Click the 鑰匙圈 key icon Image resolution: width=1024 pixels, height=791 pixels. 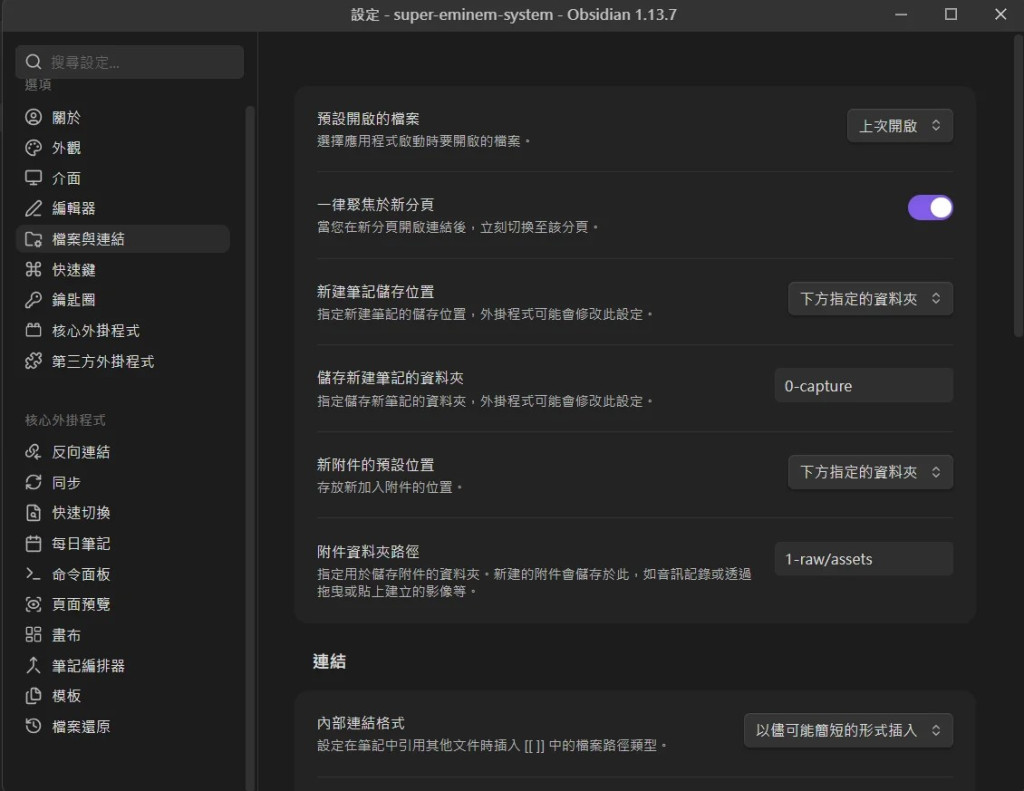pyautogui.click(x=33, y=300)
